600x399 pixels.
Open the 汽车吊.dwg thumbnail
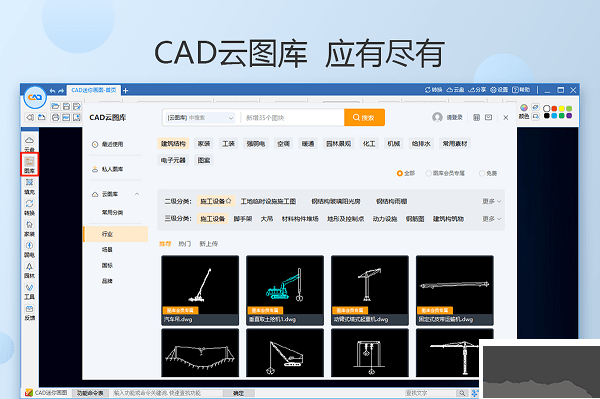pyautogui.click(x=200, y=290)
